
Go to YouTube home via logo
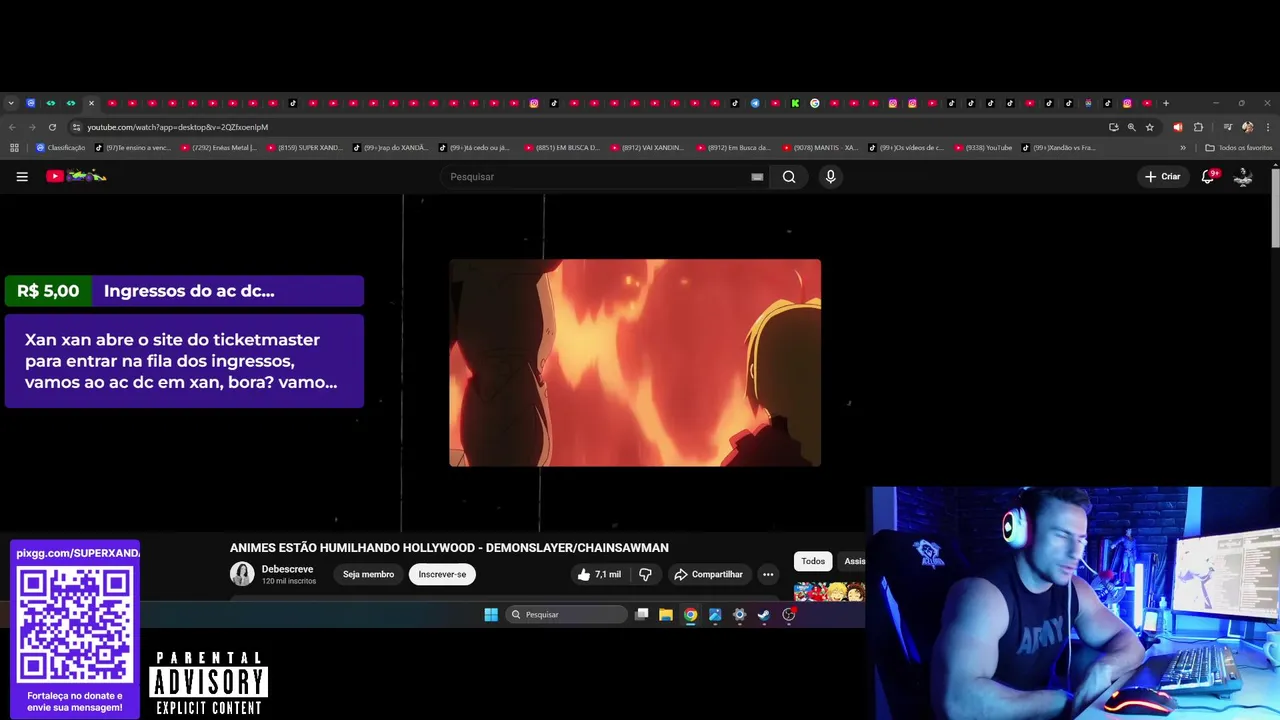click(76, 176)
